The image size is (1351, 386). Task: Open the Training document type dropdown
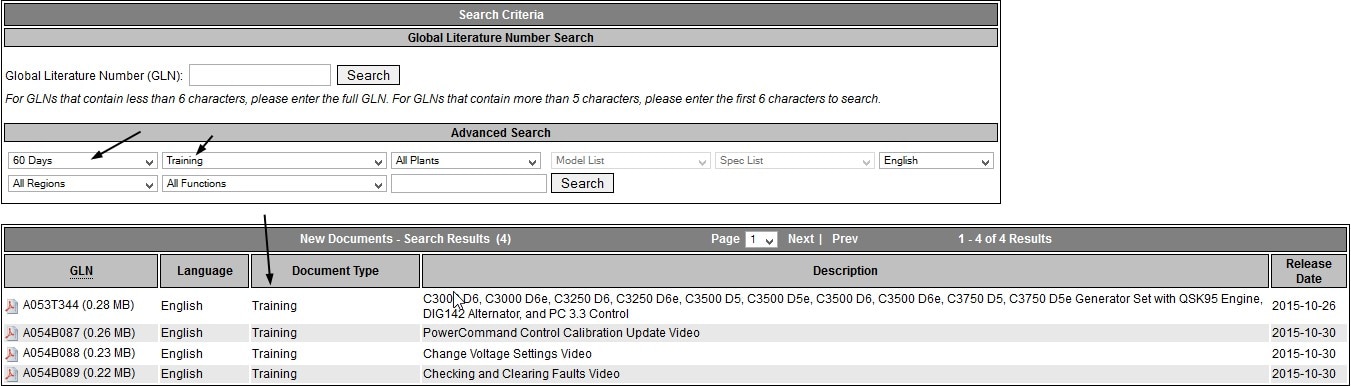[274, 161]
